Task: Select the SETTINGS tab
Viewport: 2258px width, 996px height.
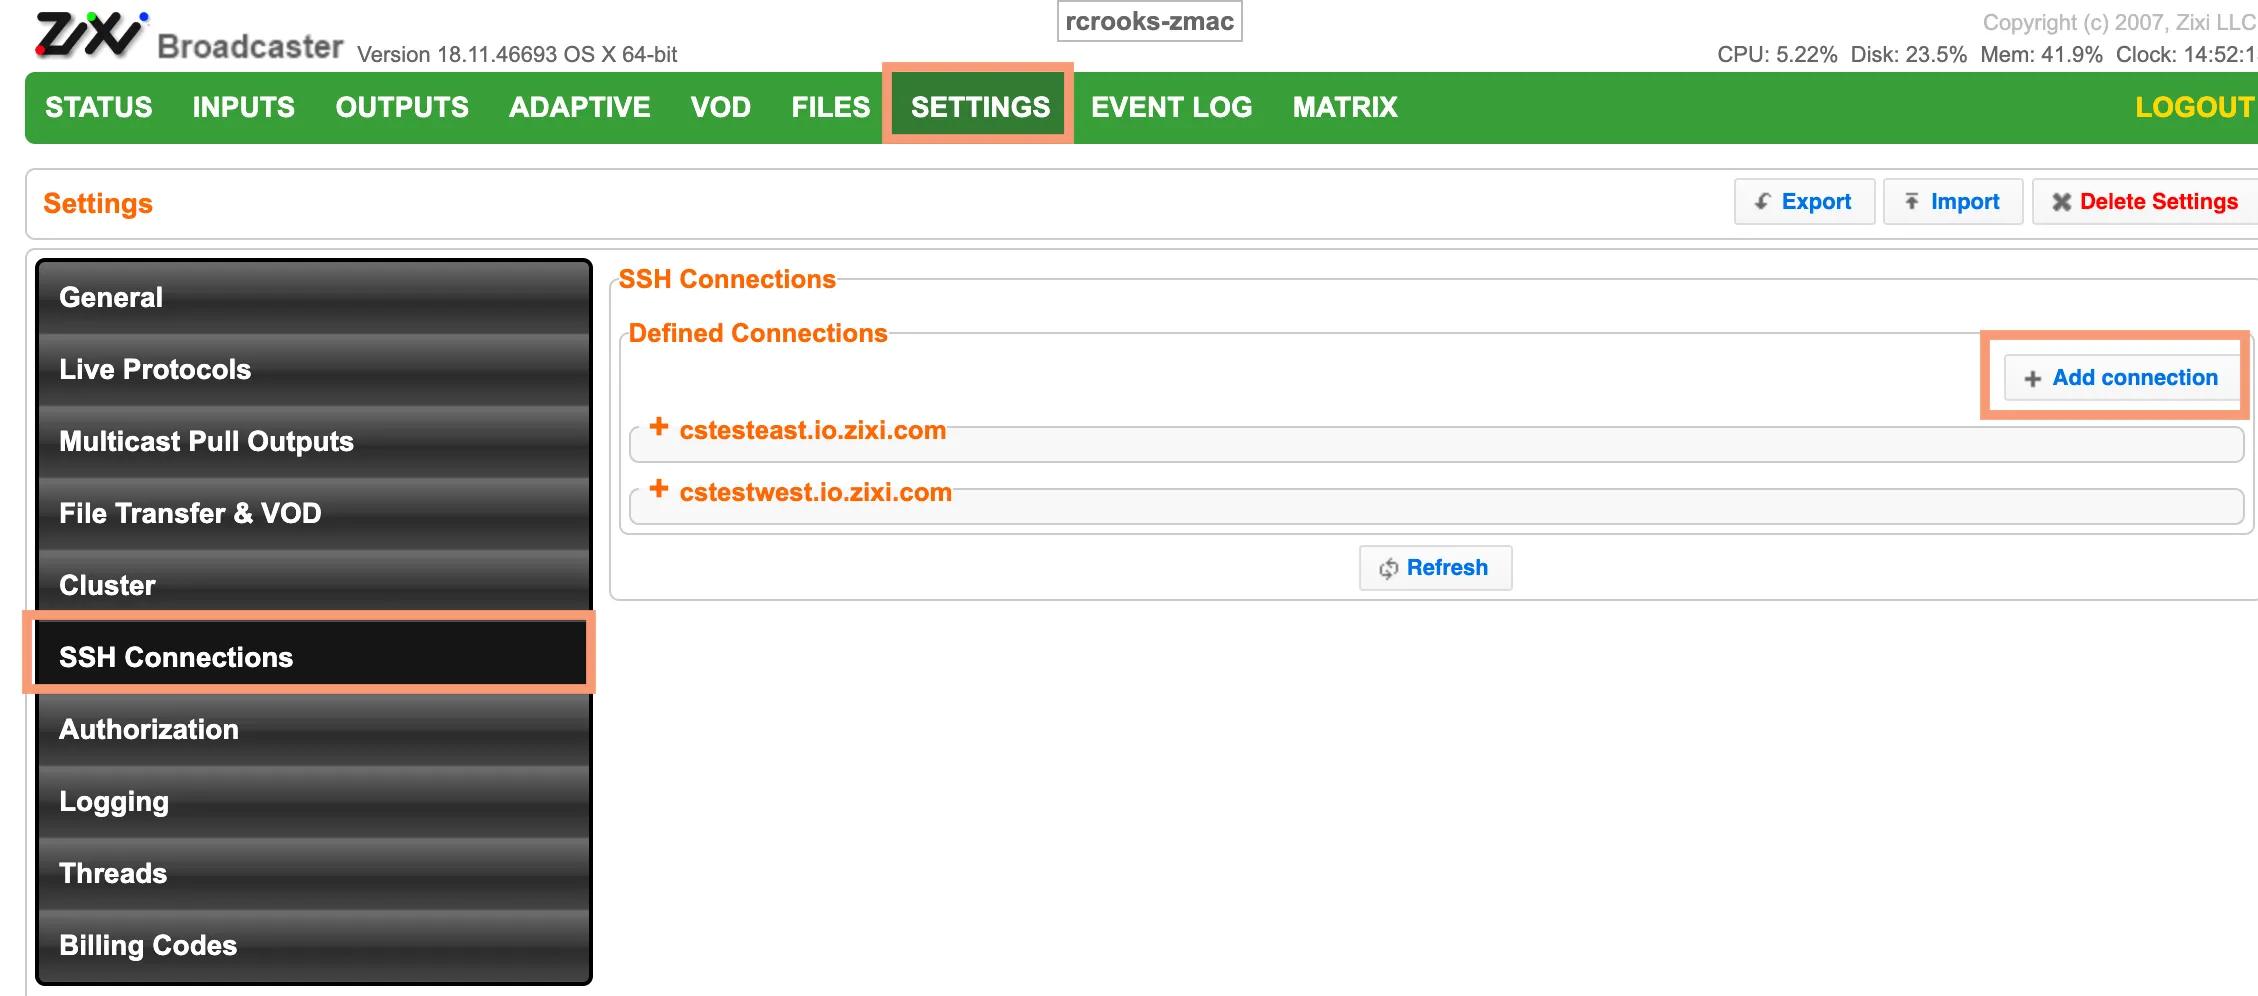Action: point(980,107)
